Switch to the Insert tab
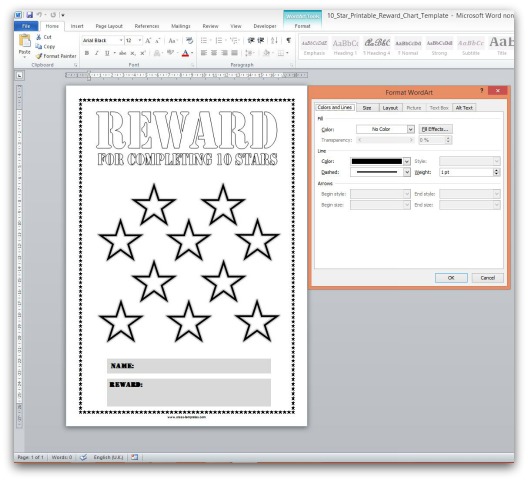528x481 pixels. [77, 26]
